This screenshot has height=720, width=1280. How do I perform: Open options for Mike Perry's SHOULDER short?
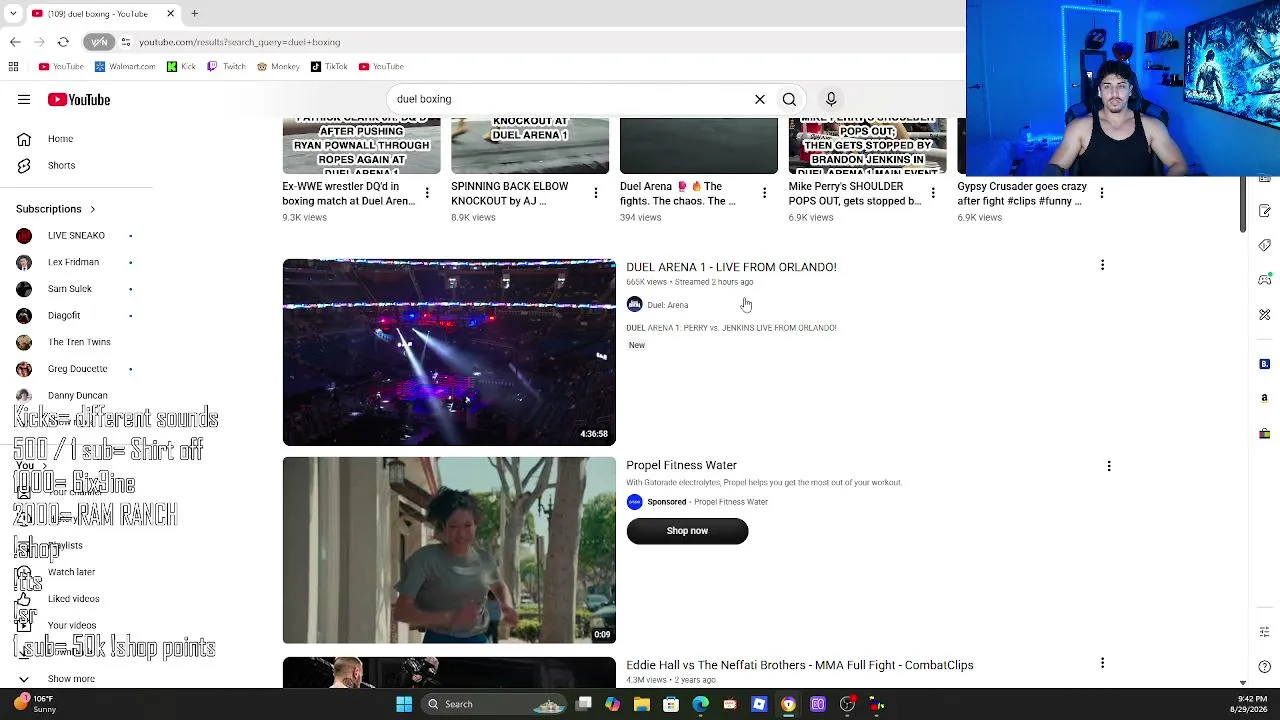pos(933,193)
